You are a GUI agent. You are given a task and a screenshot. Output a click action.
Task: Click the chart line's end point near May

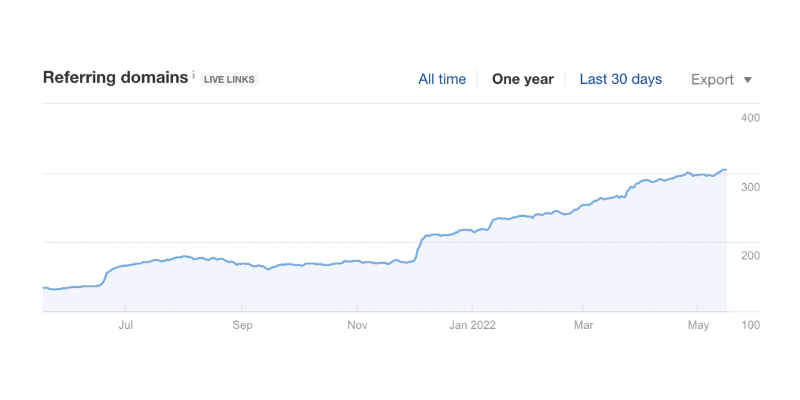[726, 169]
